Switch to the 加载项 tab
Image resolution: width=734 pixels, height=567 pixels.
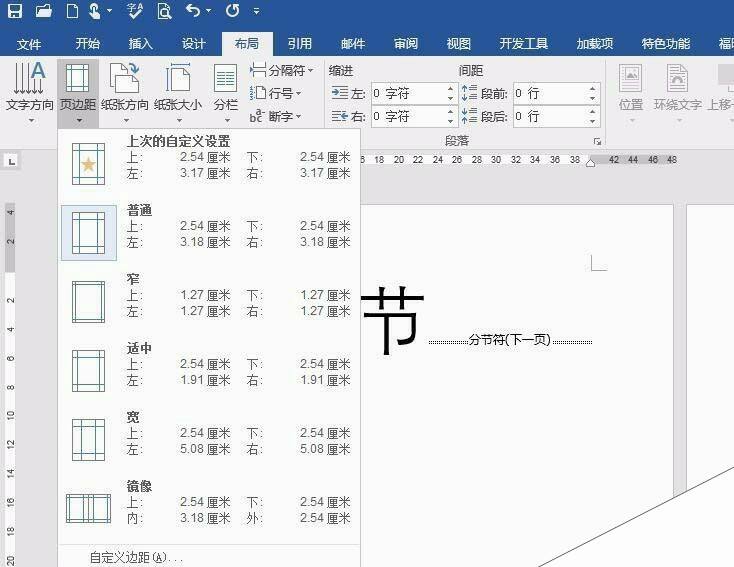click(595, 44)
